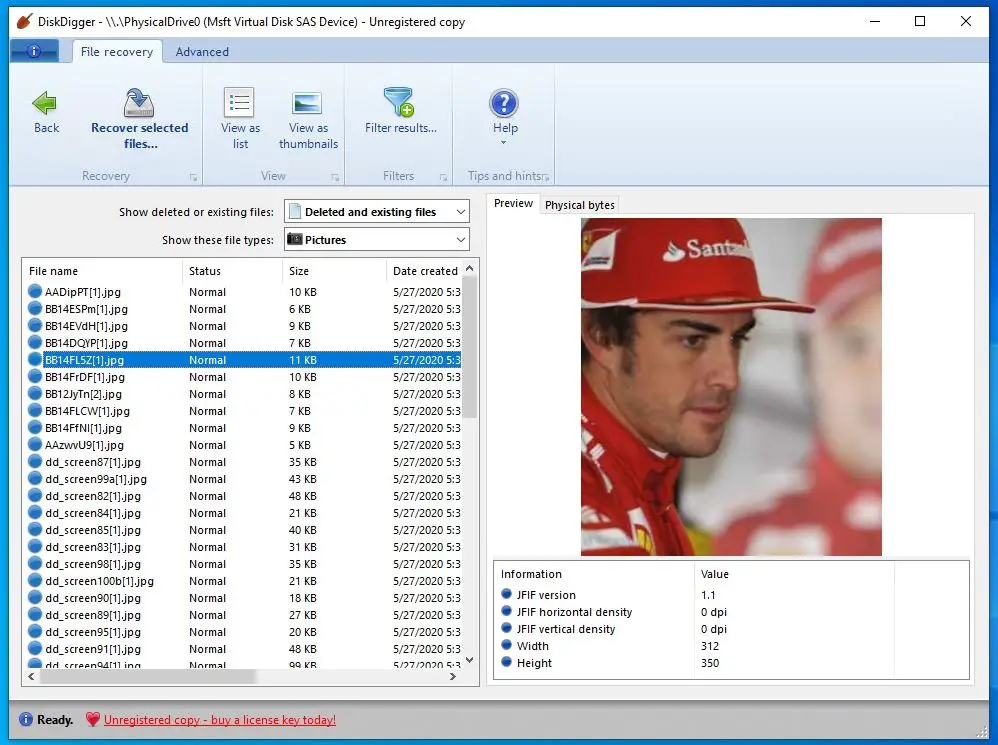Open the Filter results funnel icon
This screenshot has width=998, height=745.
coord(399,103)
